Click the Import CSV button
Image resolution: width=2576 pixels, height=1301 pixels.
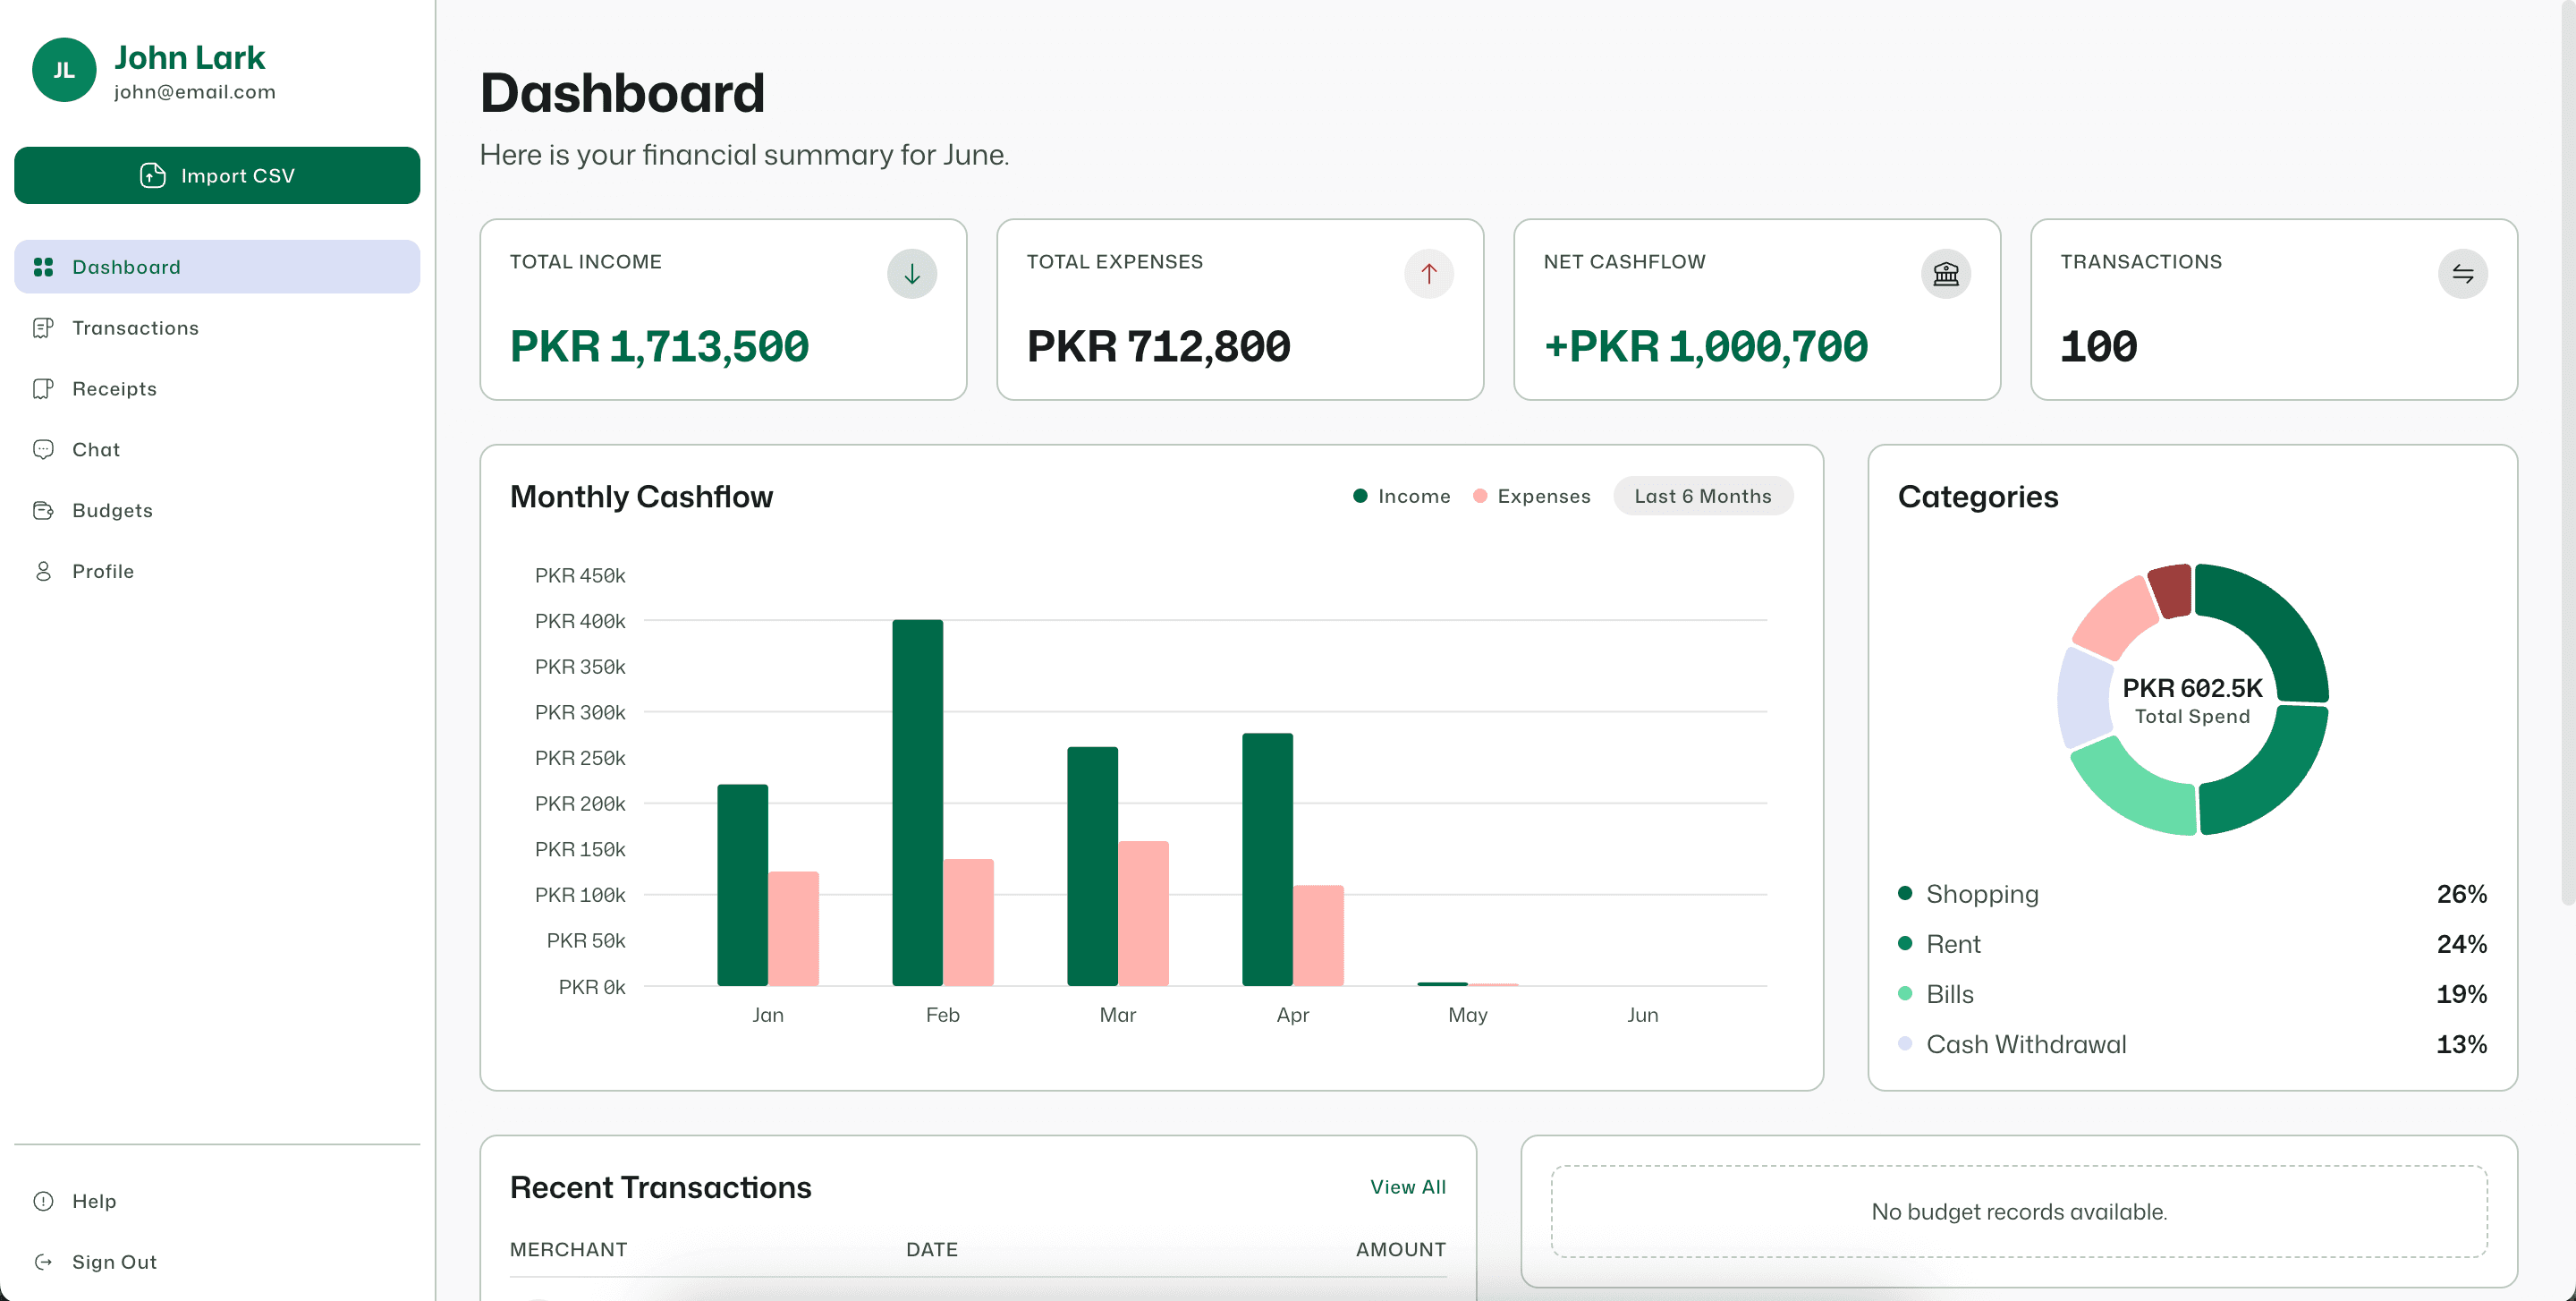[x=217, y=176]
